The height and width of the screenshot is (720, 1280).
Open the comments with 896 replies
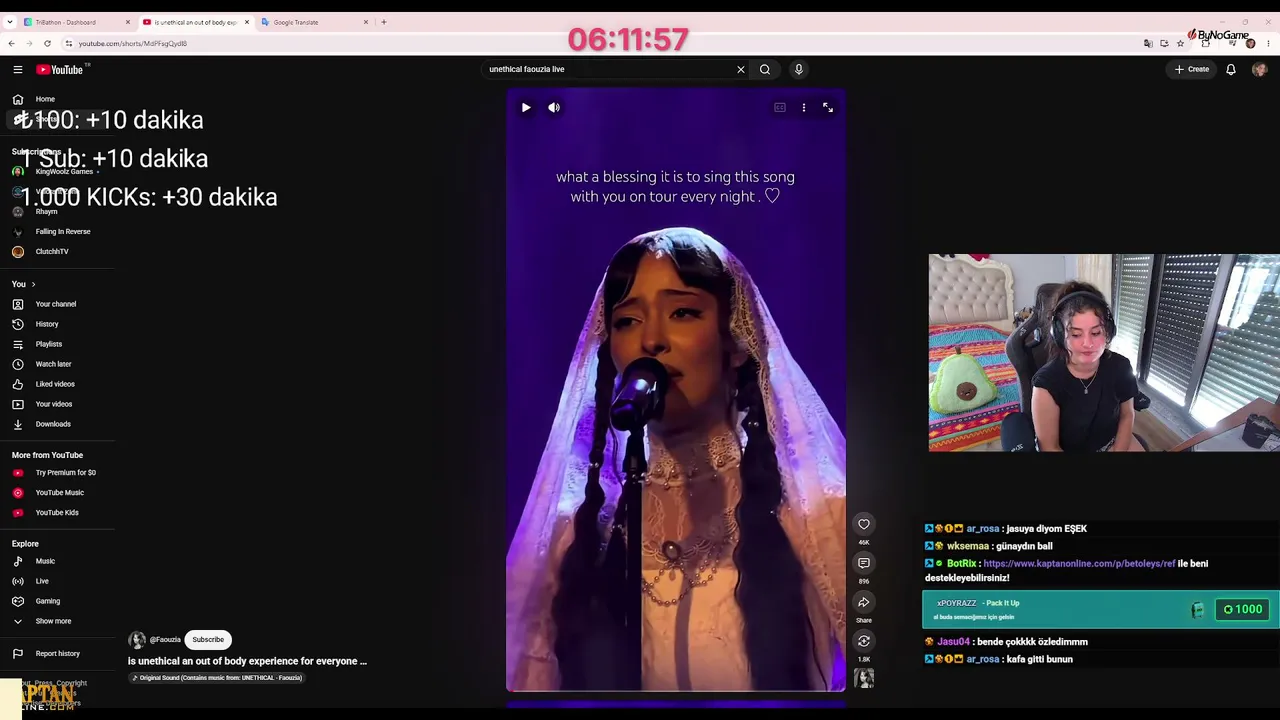864,563
